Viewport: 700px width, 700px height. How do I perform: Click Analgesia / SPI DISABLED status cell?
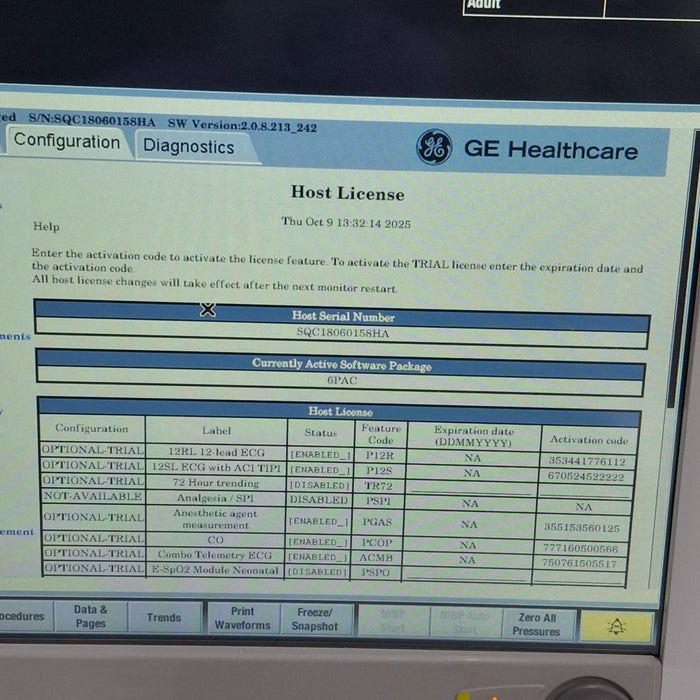tap(319, 500)
